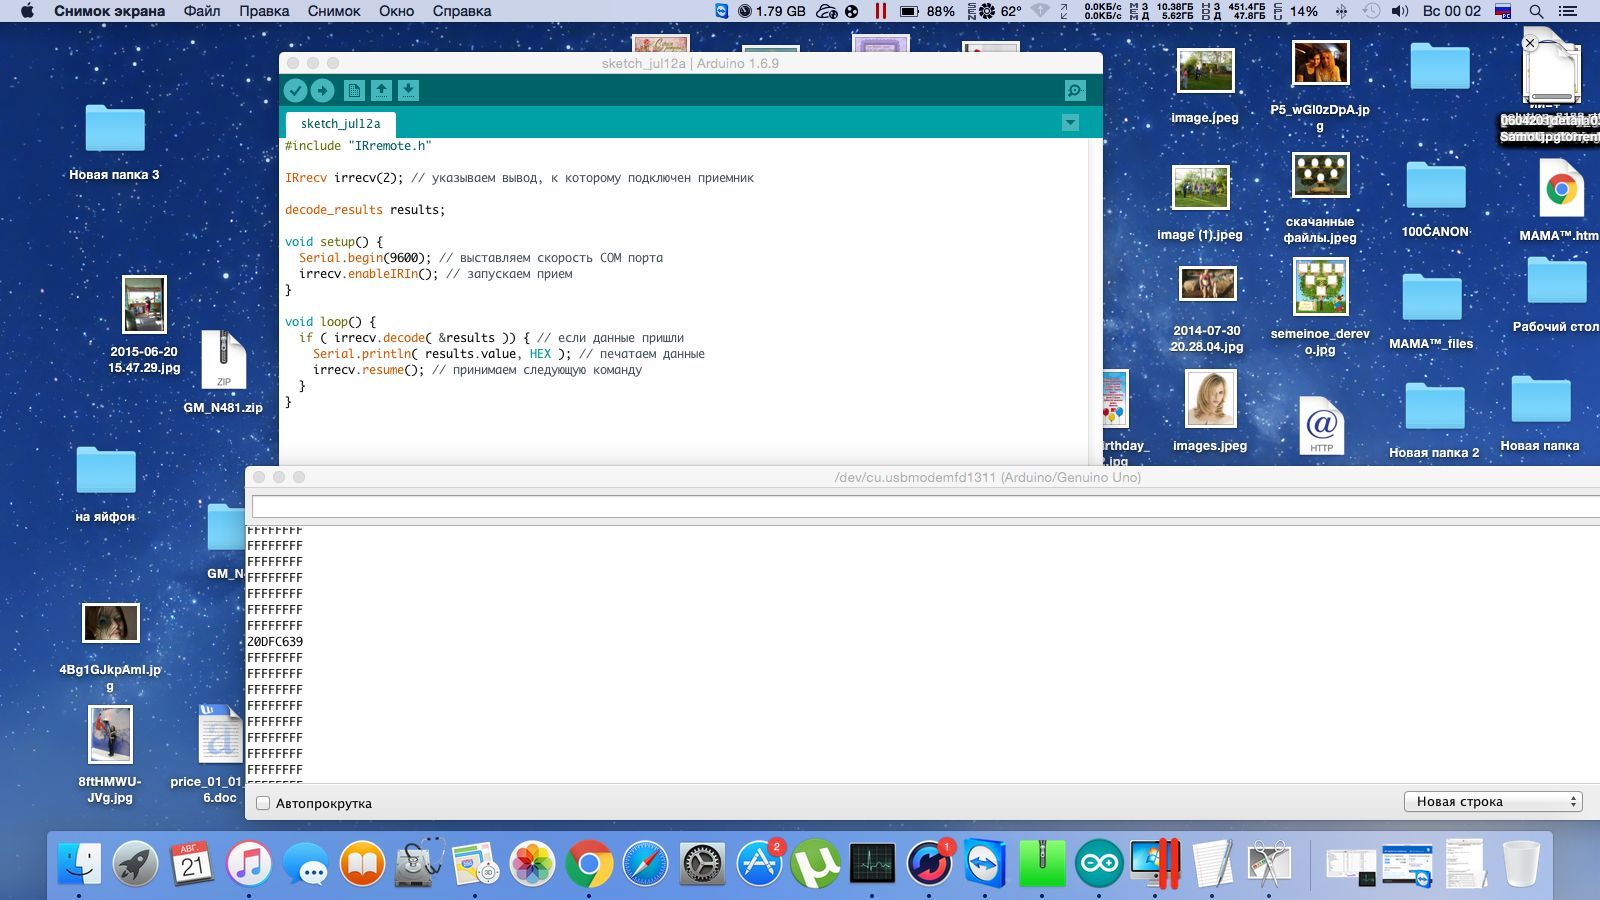Open the Serial Monitor magnifier icon
Screen dimensions: 1600x900
click(x=1075, y=90)
